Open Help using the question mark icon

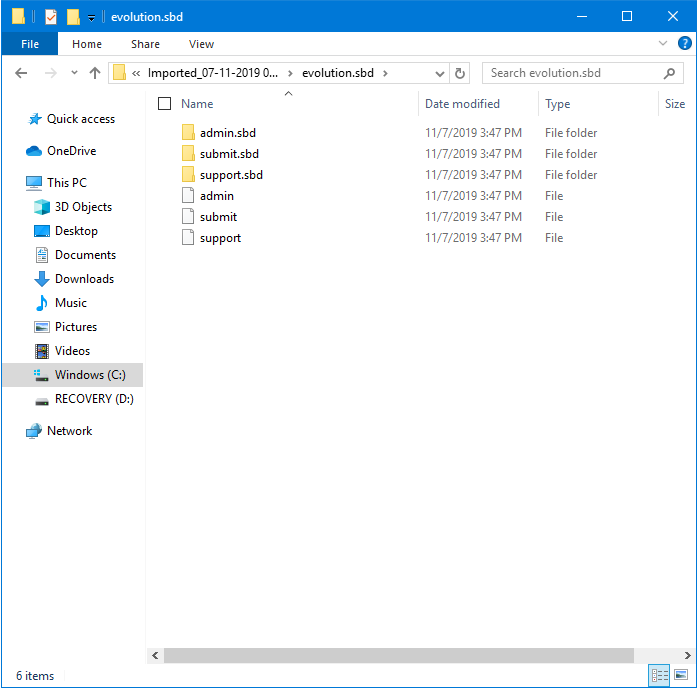684,43
